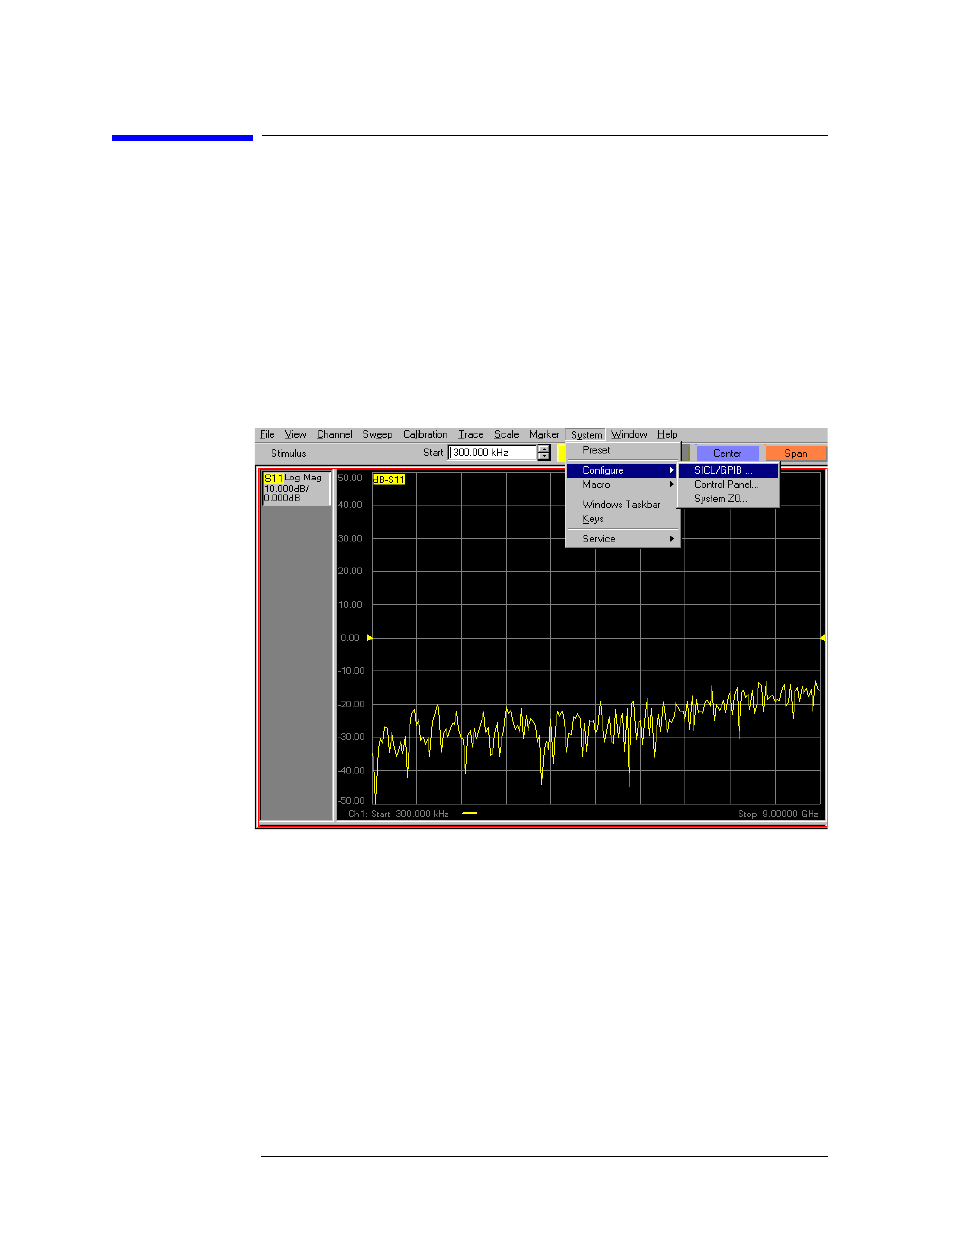Expand the Configure submenu
Viewport: 954px width, 1235px height.
623,470
